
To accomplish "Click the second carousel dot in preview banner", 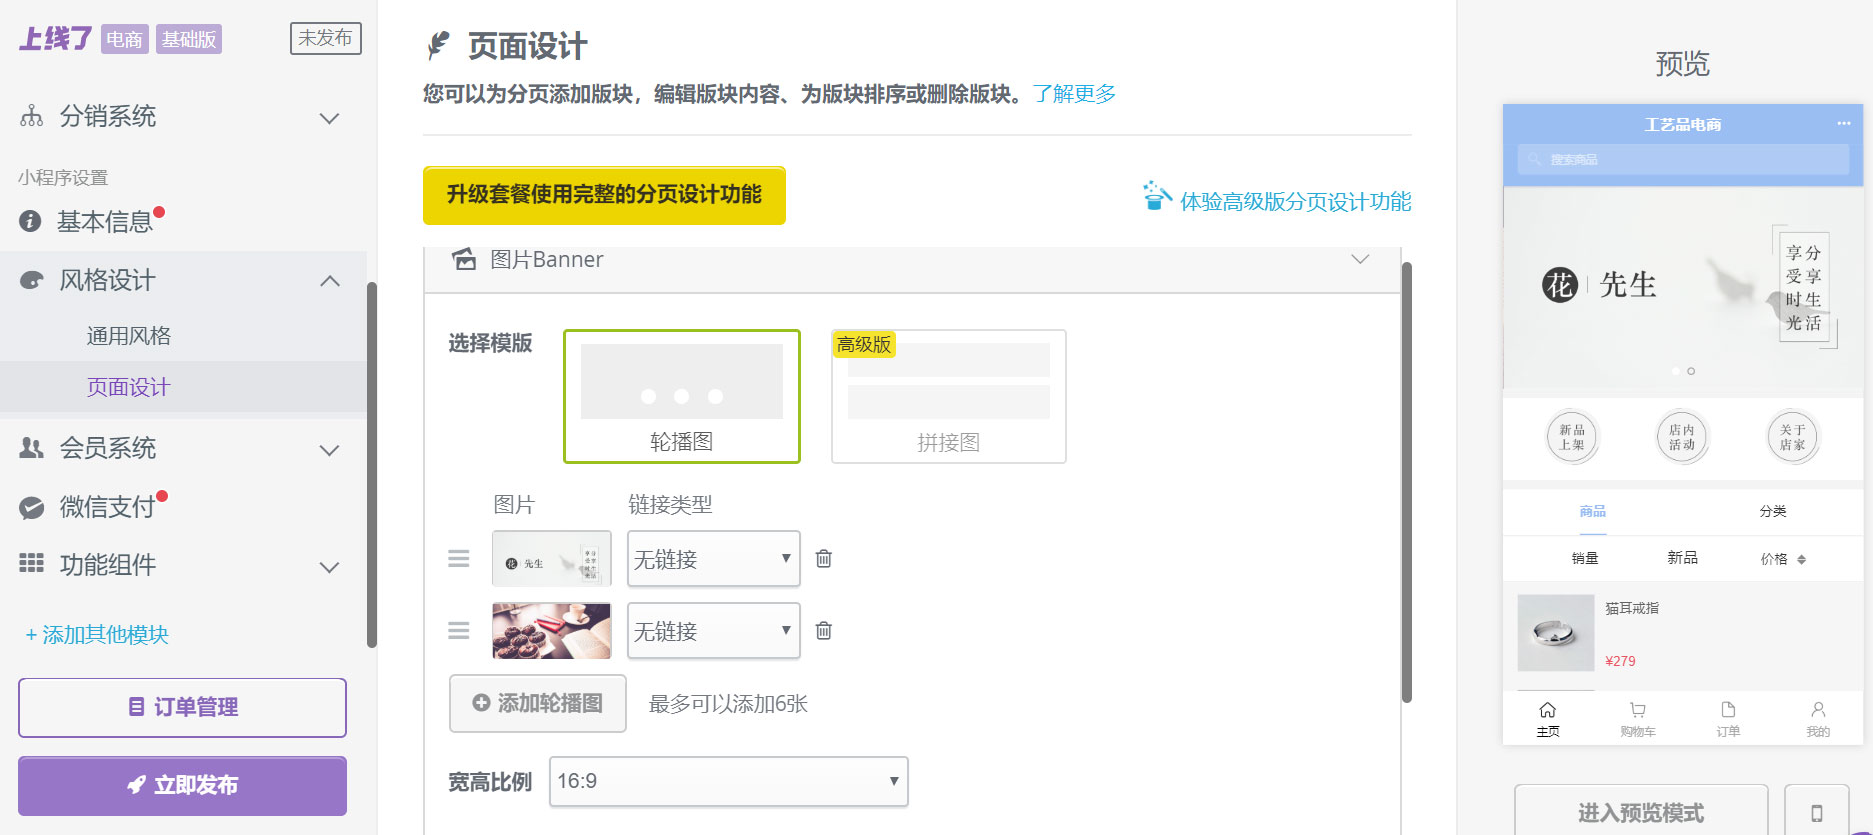I will pyautogui.click(x=1691, y=371).
